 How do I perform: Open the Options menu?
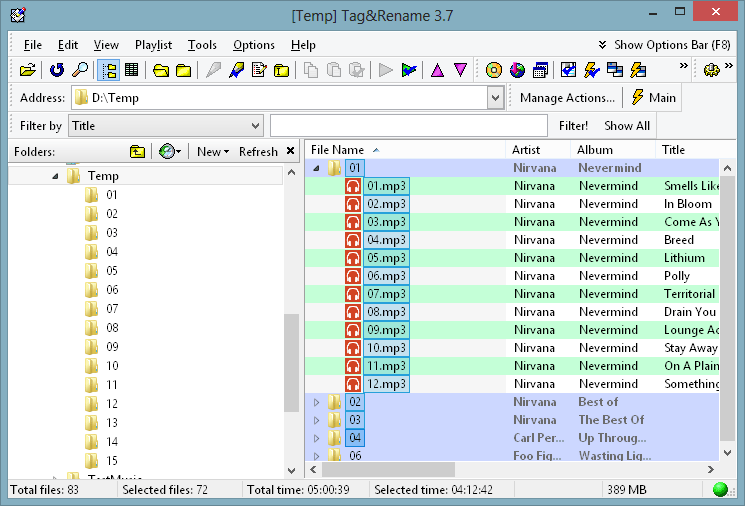pyautogui.click(x=254, y=45)
